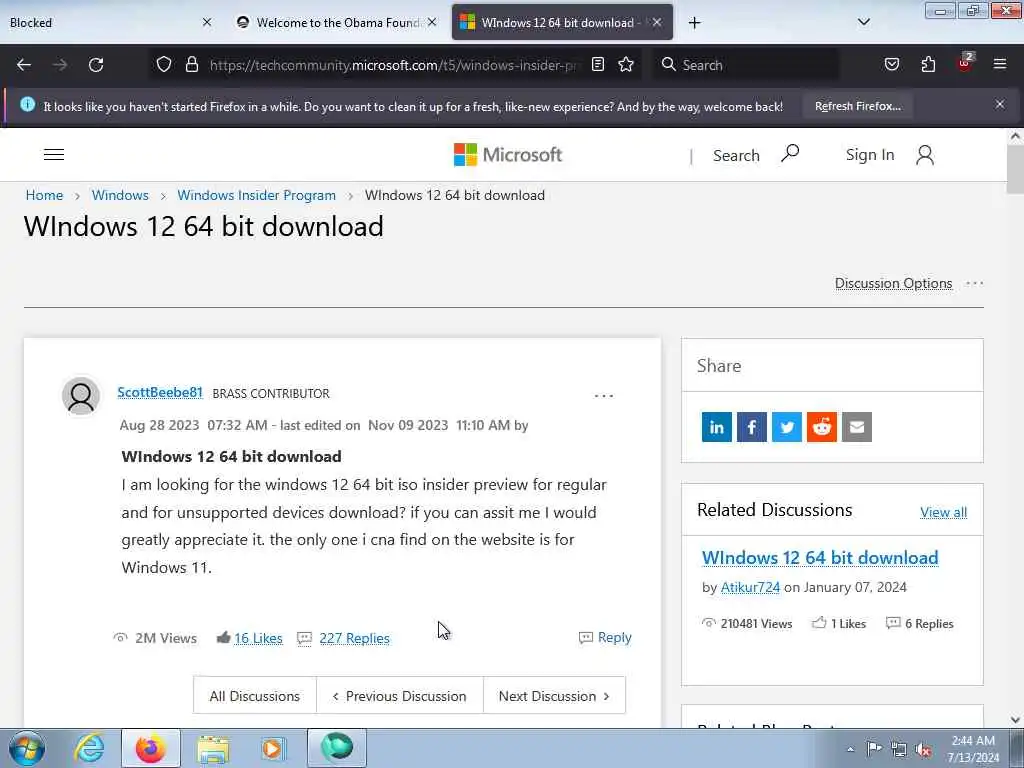1024x768 pixels.
Task: Go back to the previous page
Action: pyautogui.click(x=24, y=65)
